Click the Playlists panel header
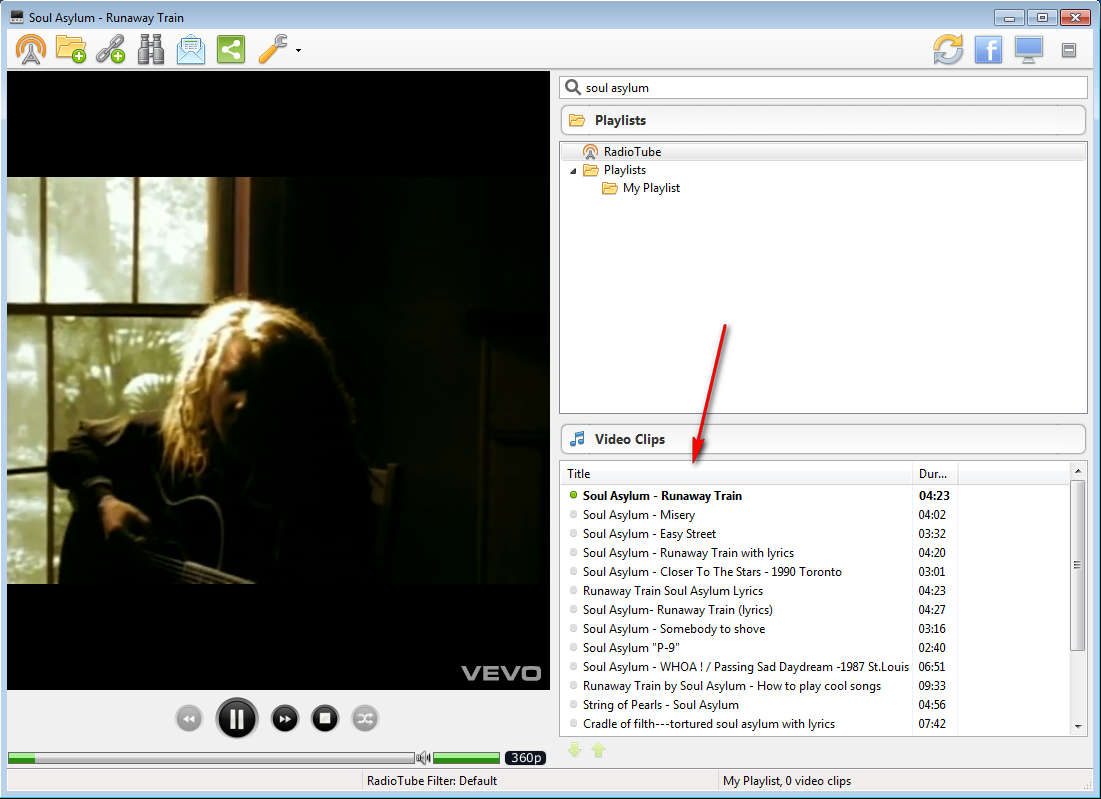 point(823,120)
